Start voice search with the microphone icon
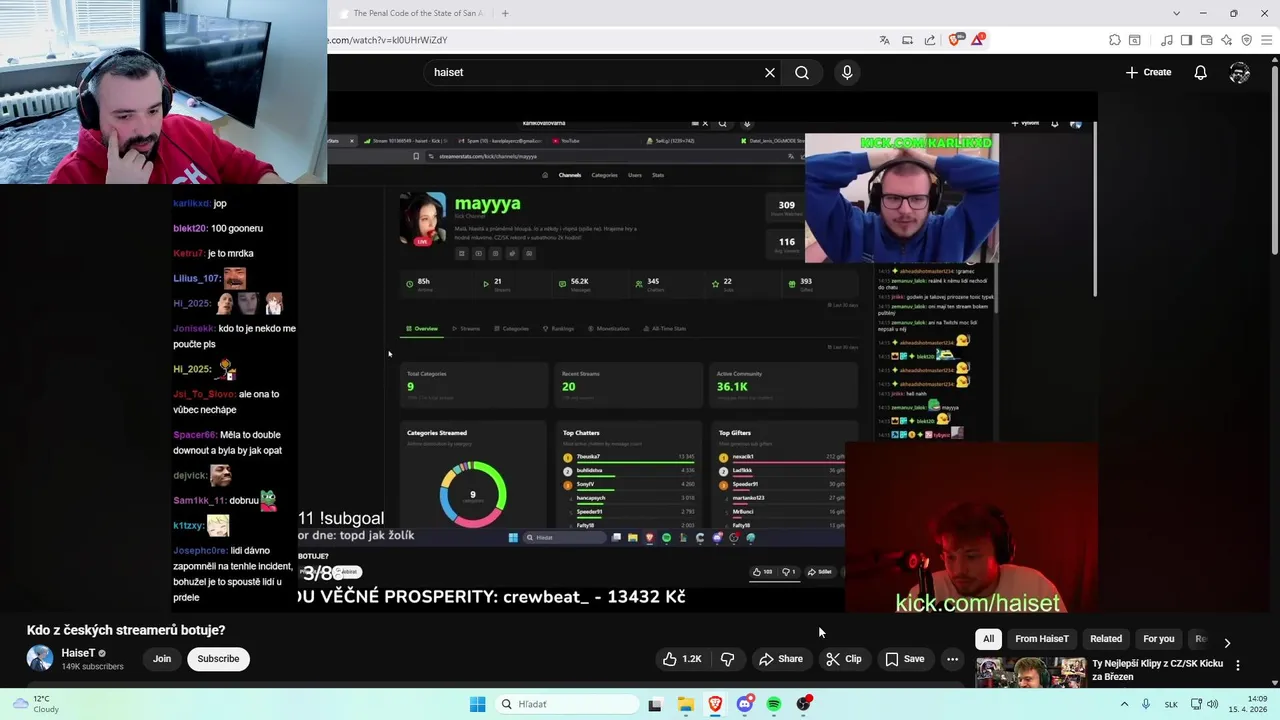Viewport: 1280px width, 720px height. pos(847,72)
